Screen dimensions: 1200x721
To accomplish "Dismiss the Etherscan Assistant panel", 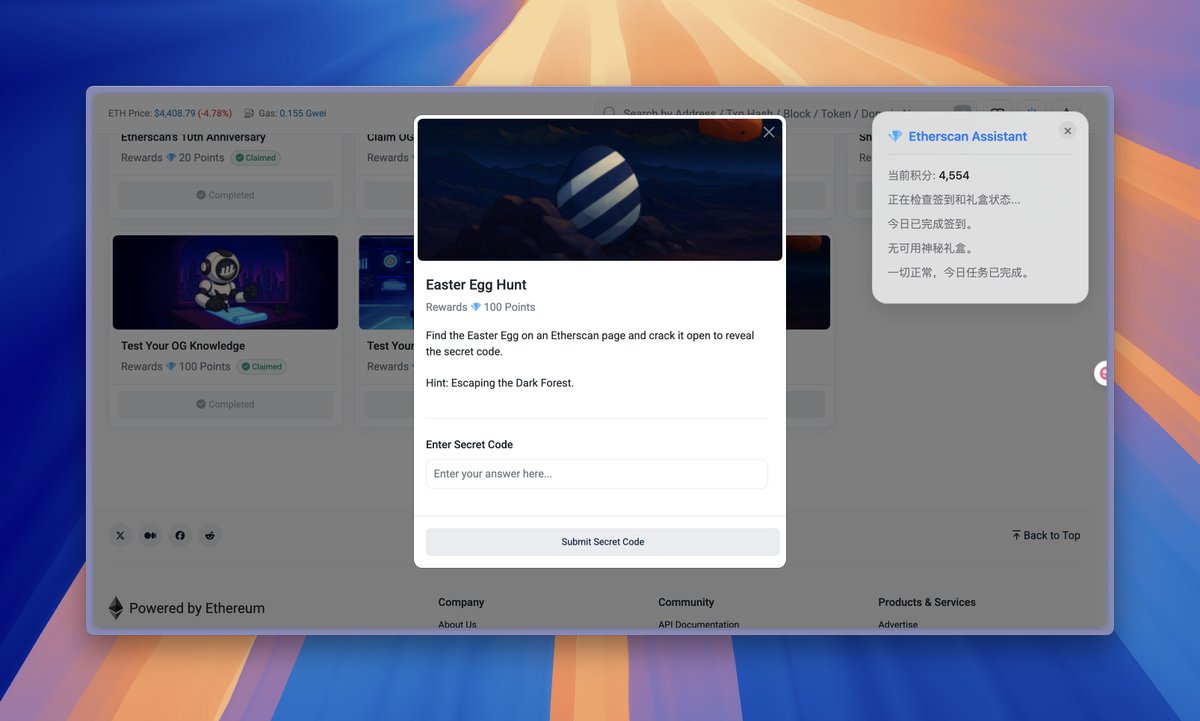I will [1068, 131].
